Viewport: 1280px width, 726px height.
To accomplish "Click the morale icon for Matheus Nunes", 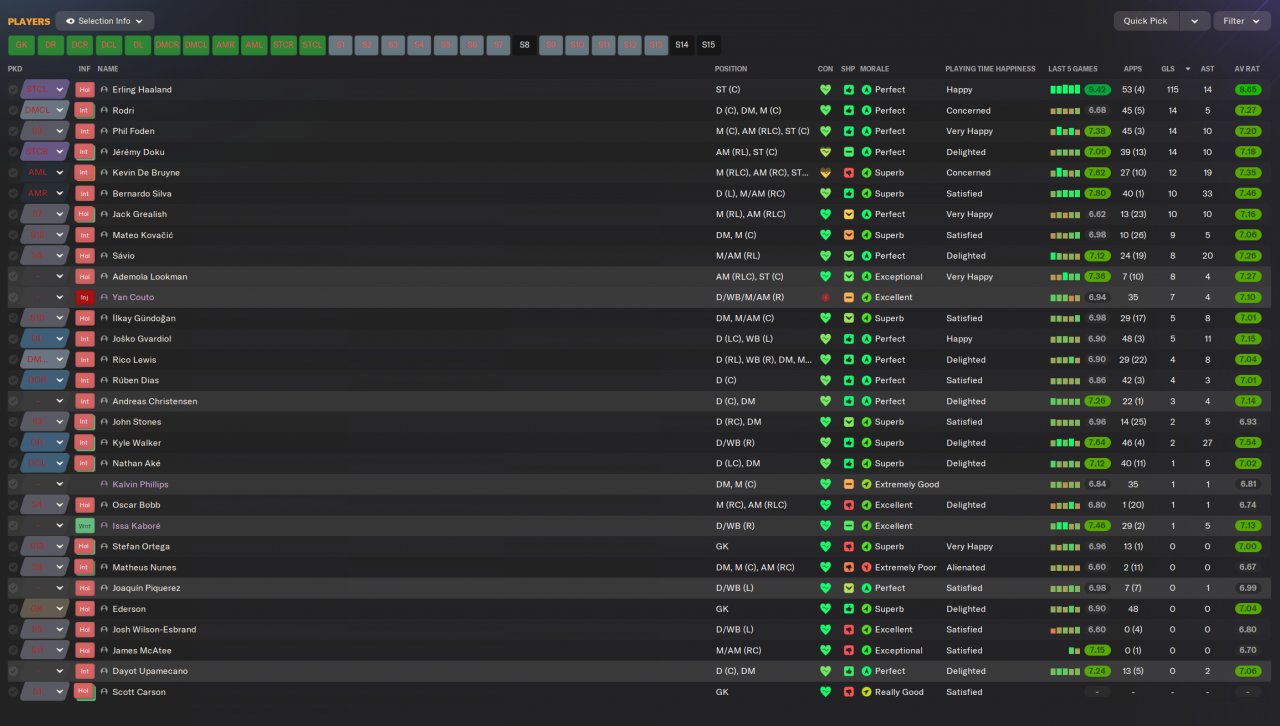I will tap(867, 567).
